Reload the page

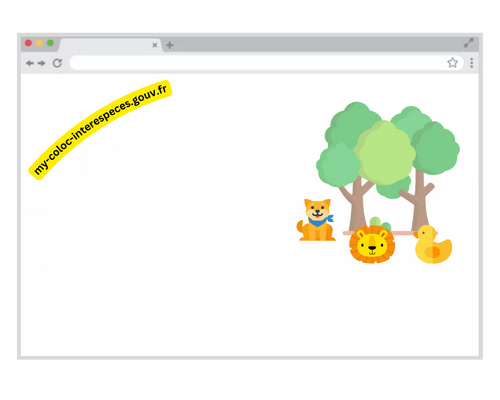[x=57, y=63]
